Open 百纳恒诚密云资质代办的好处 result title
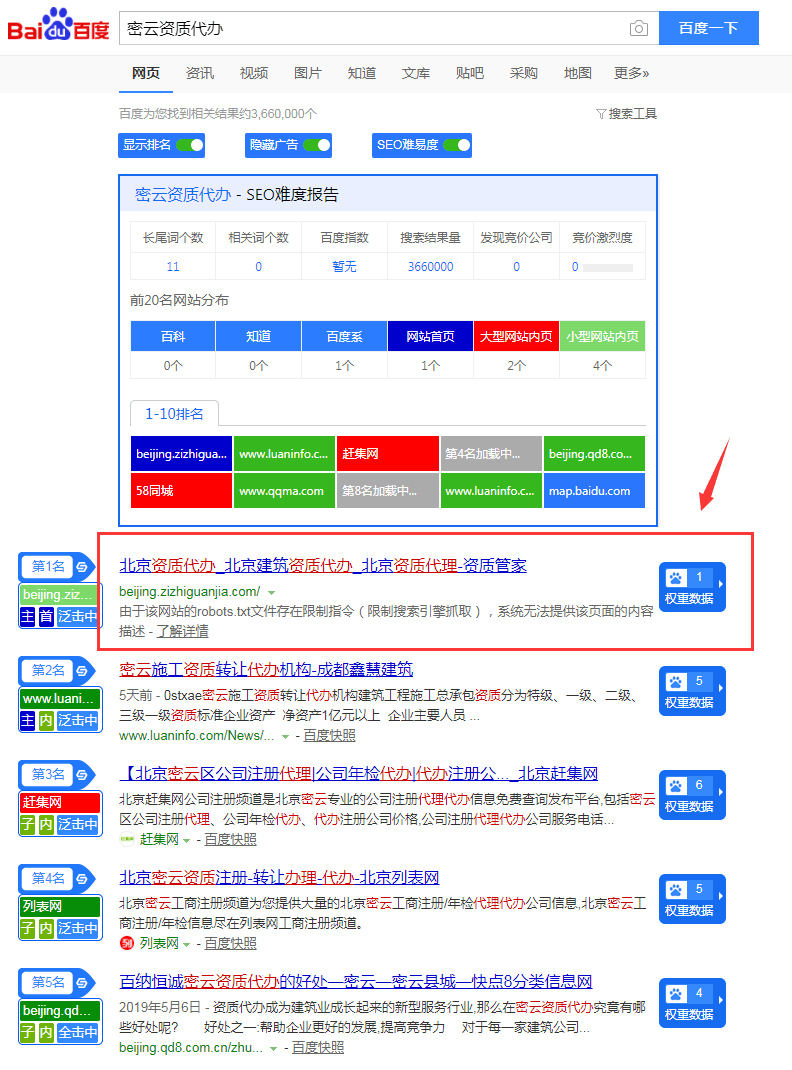The width and height of the screenshot is (792, 1070). tap(356, 982)
